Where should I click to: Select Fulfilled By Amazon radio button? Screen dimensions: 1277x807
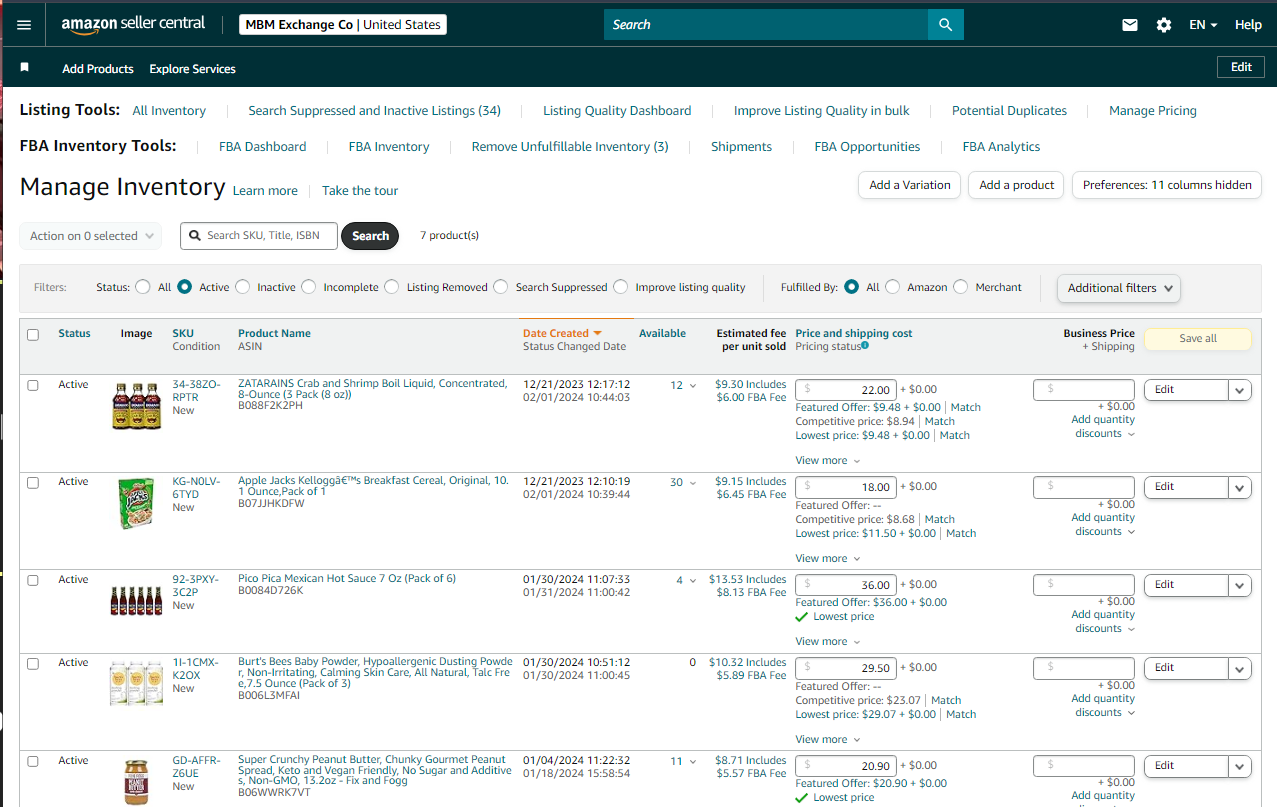click(892, 287)
